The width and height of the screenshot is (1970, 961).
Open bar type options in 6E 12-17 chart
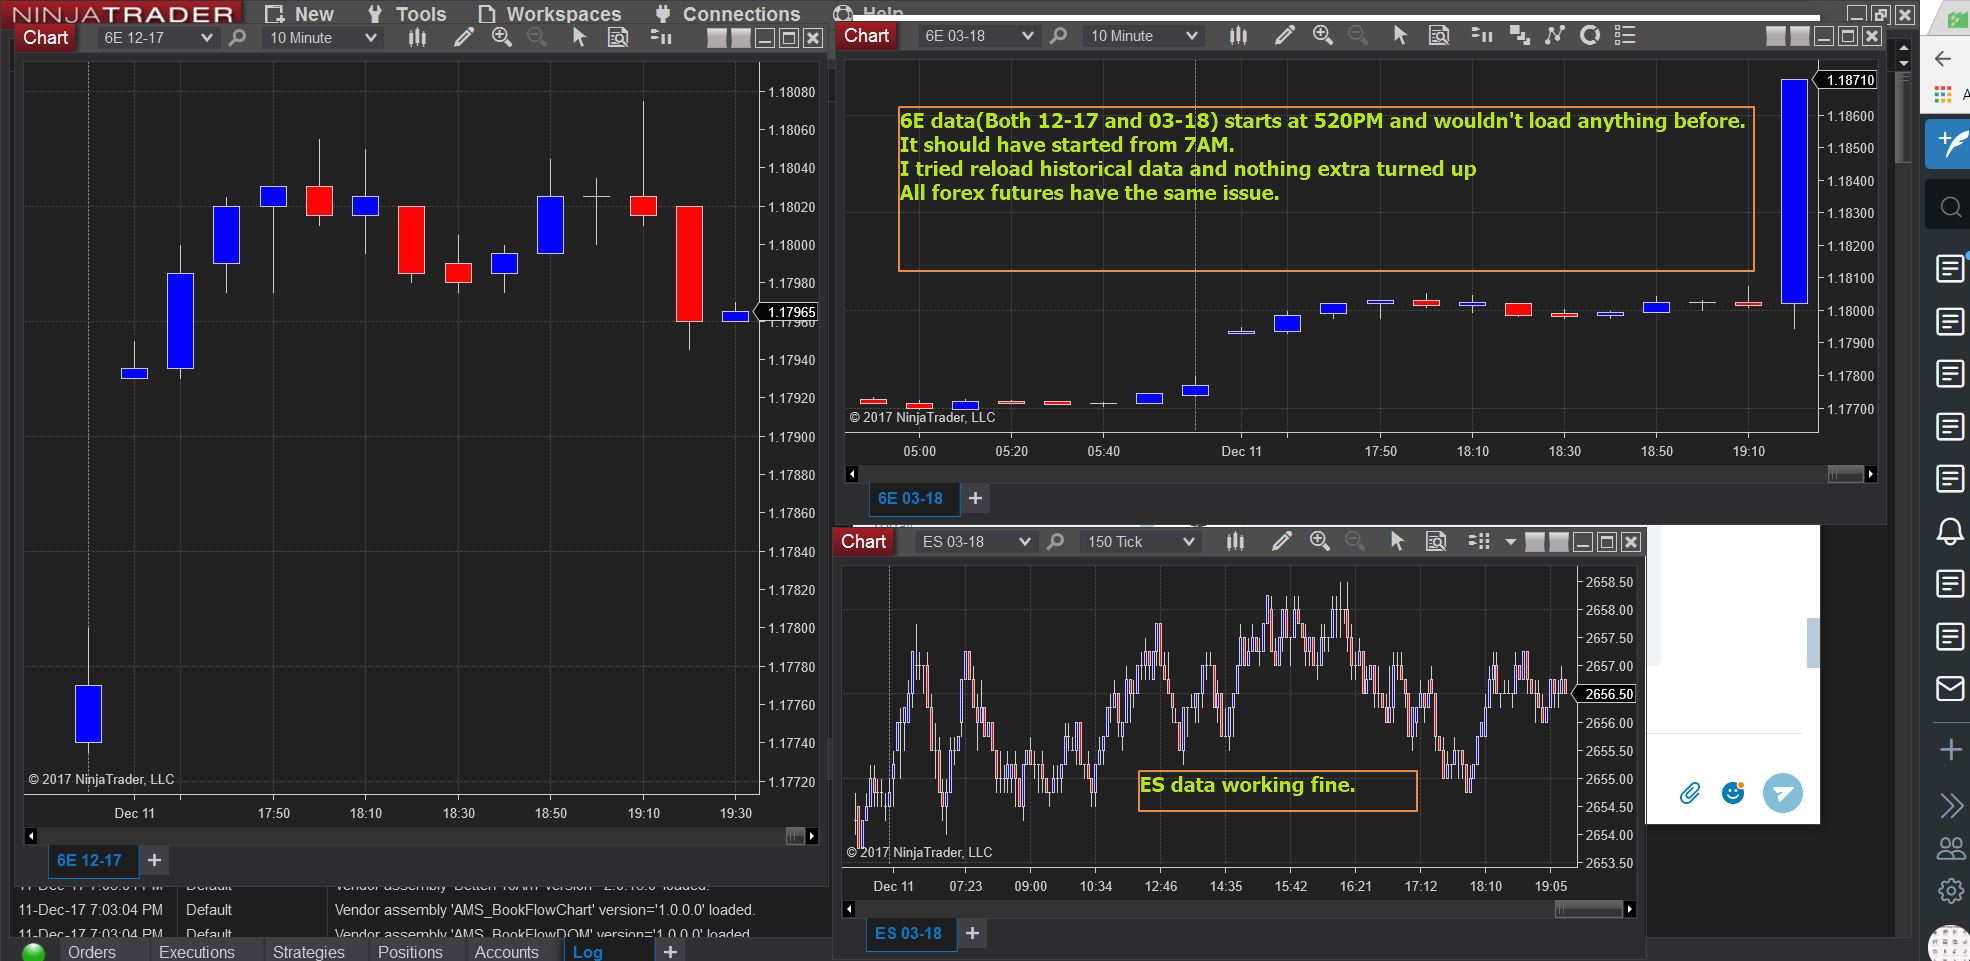click(417, 38)
